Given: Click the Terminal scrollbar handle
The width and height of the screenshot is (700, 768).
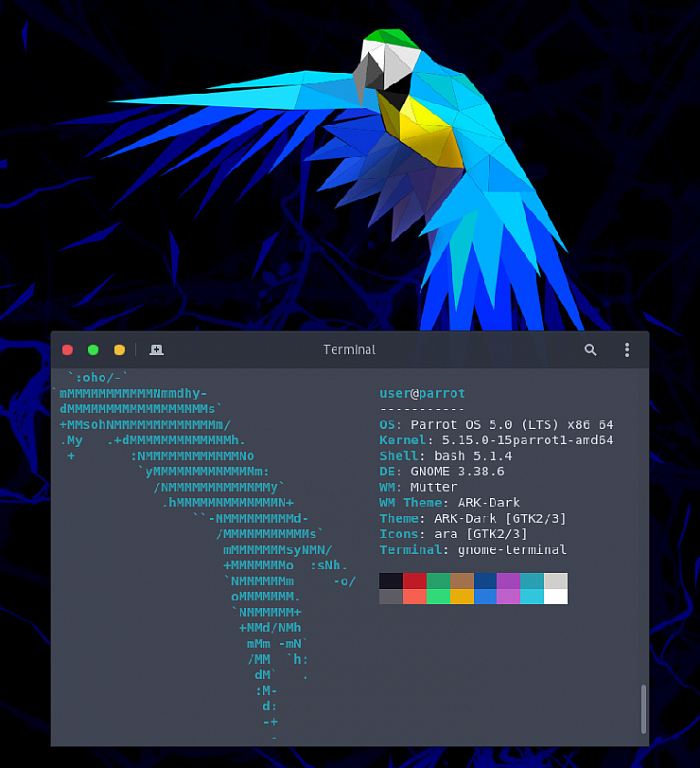Looking at the screenshot, I should (x=643, y=709).
